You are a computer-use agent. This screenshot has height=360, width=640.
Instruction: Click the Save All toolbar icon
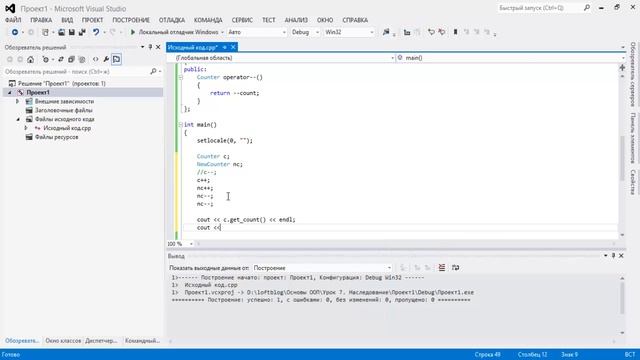(82, 32)
